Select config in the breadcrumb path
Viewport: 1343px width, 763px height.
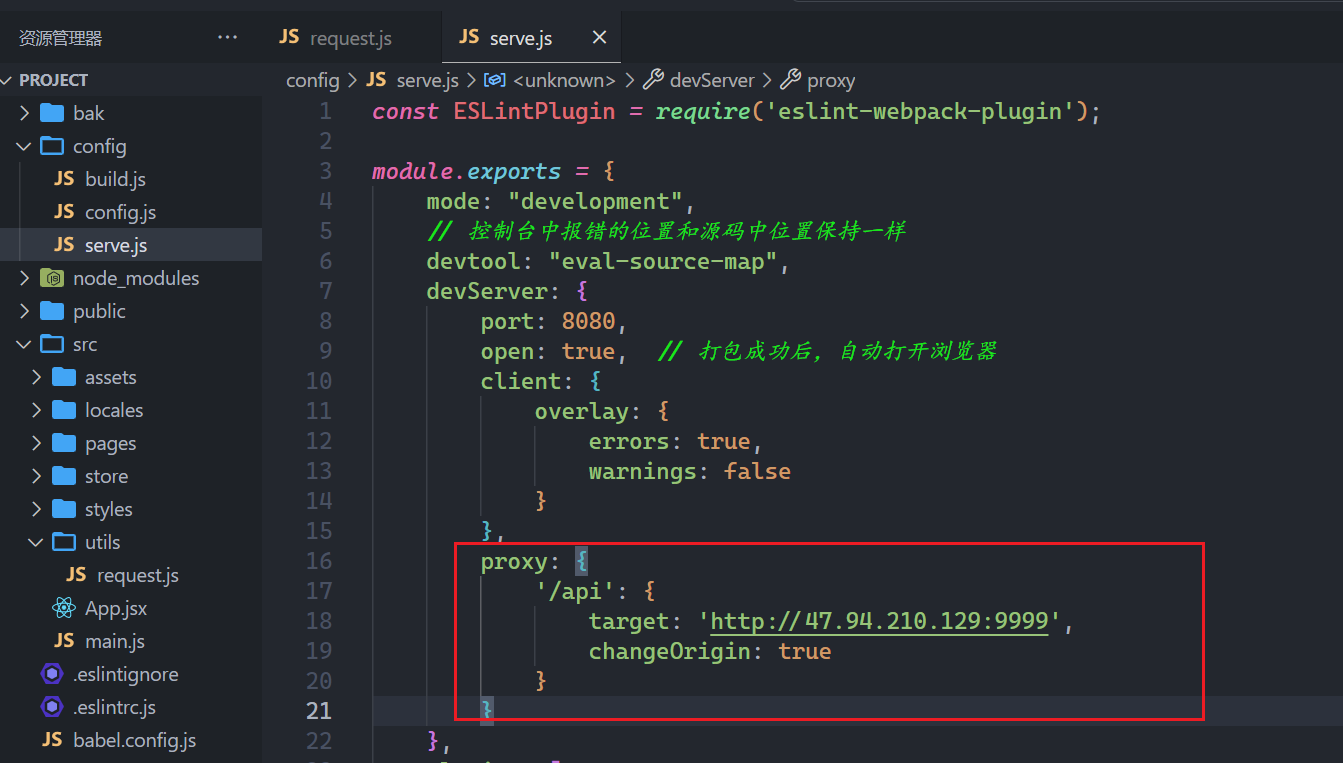point(313,80)
